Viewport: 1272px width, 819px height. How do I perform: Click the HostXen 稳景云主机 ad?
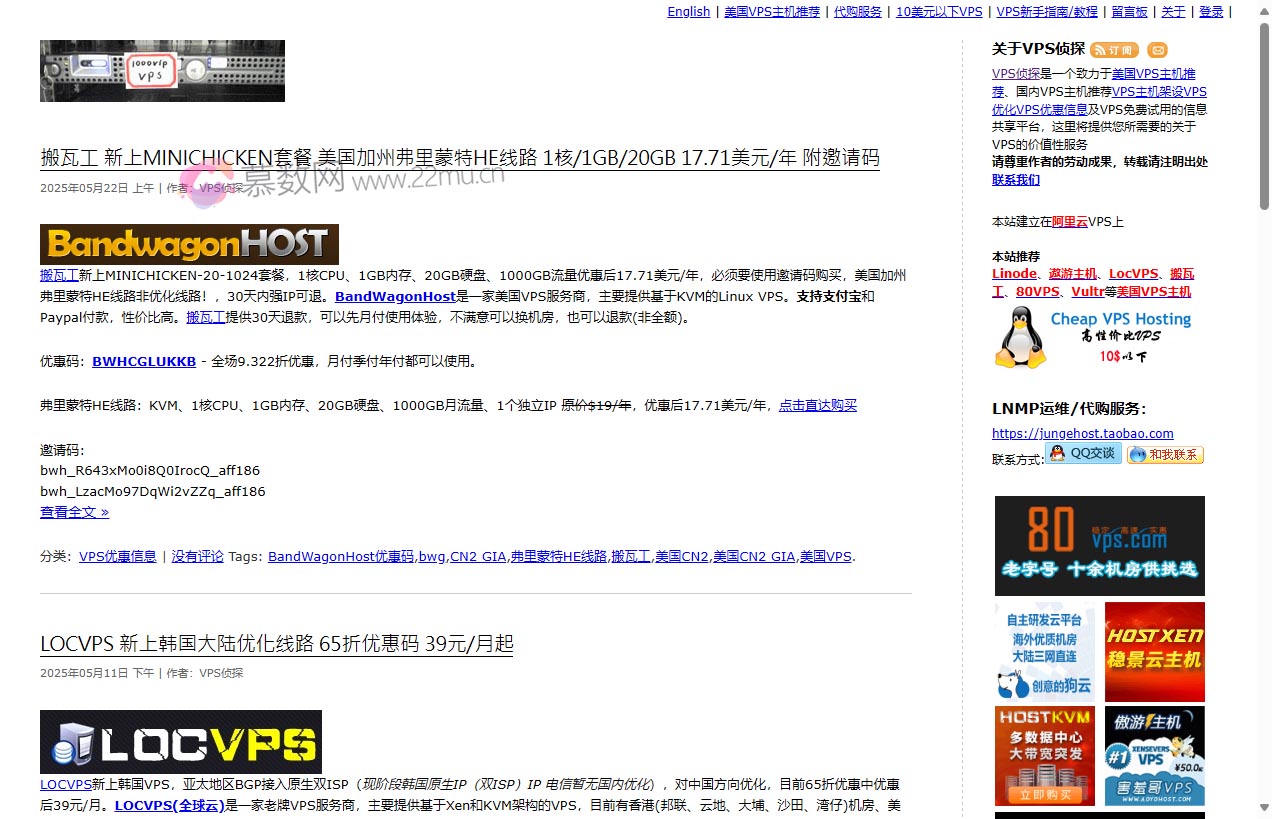[1154, 652]
